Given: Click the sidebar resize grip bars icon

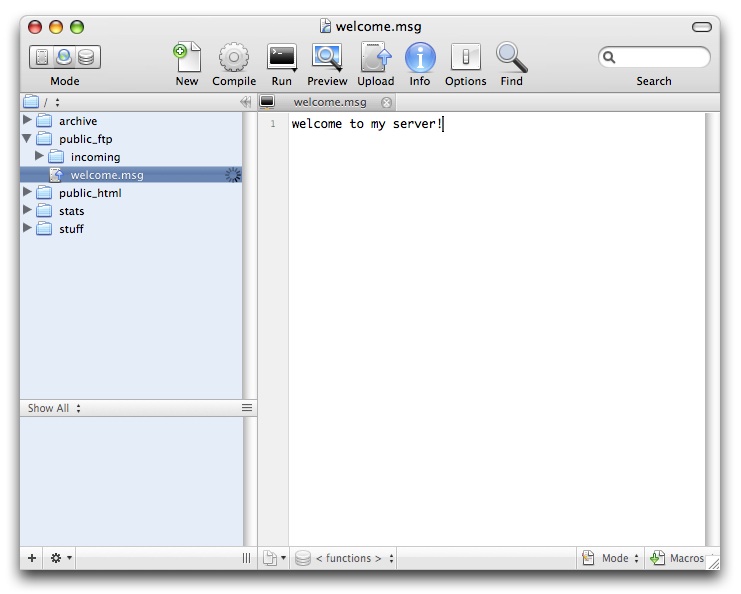Looking at the screenshot, I should pos(246,558).
